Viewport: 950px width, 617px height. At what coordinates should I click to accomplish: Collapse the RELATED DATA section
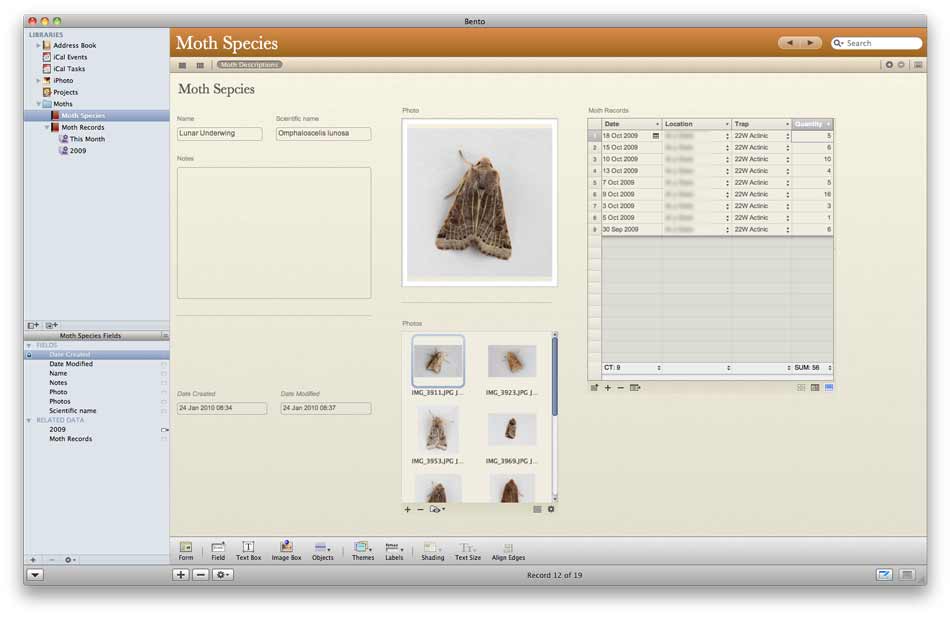28,421
